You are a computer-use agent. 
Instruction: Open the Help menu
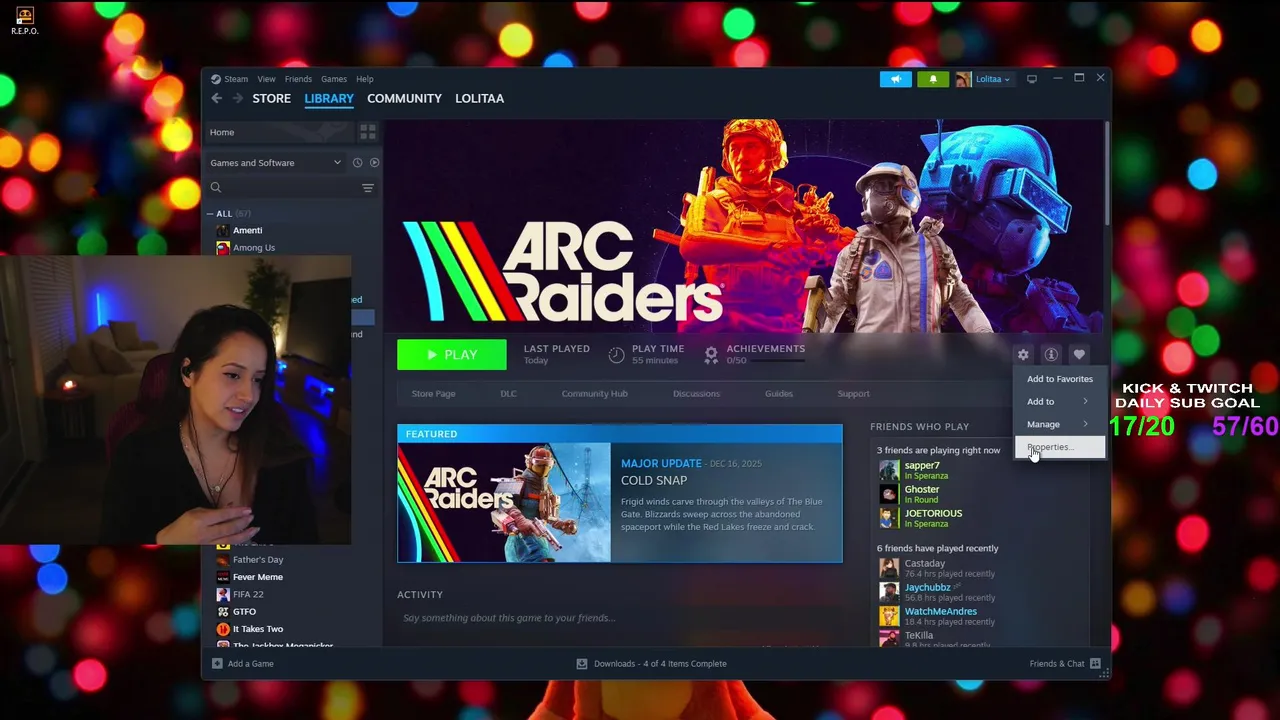[365, 79]
